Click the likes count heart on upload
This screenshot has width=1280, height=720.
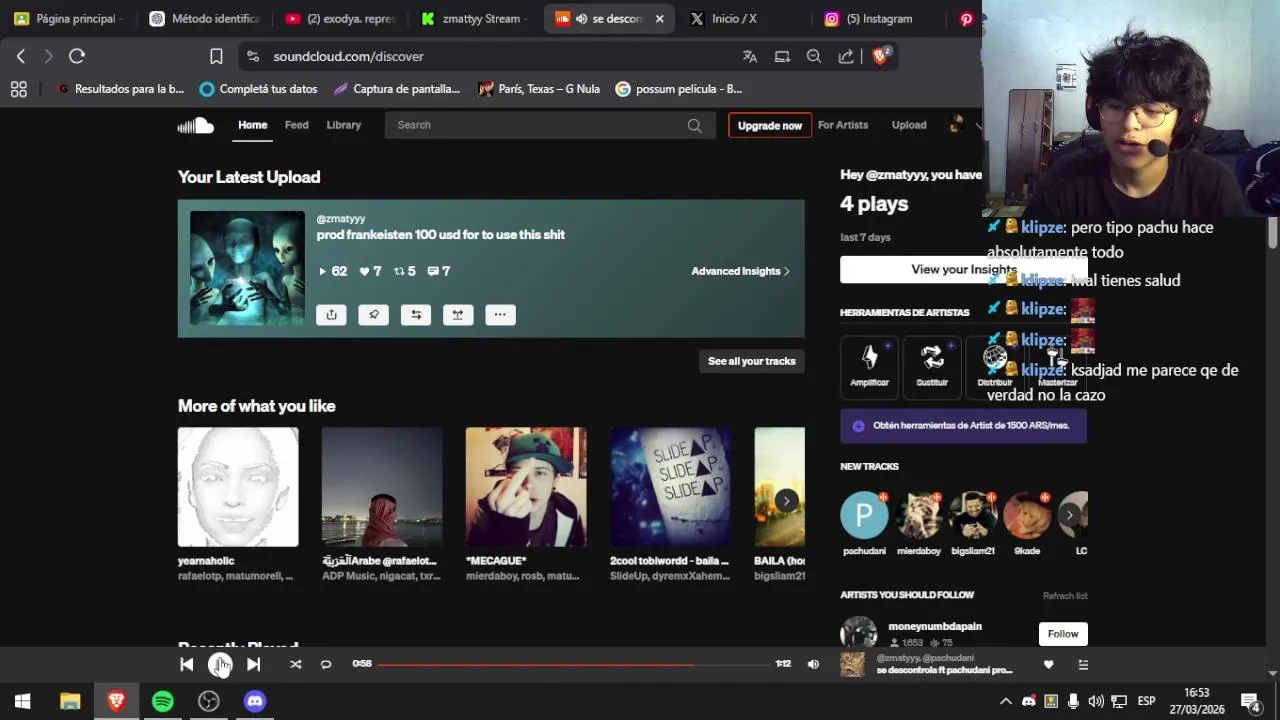click(370, 271)
